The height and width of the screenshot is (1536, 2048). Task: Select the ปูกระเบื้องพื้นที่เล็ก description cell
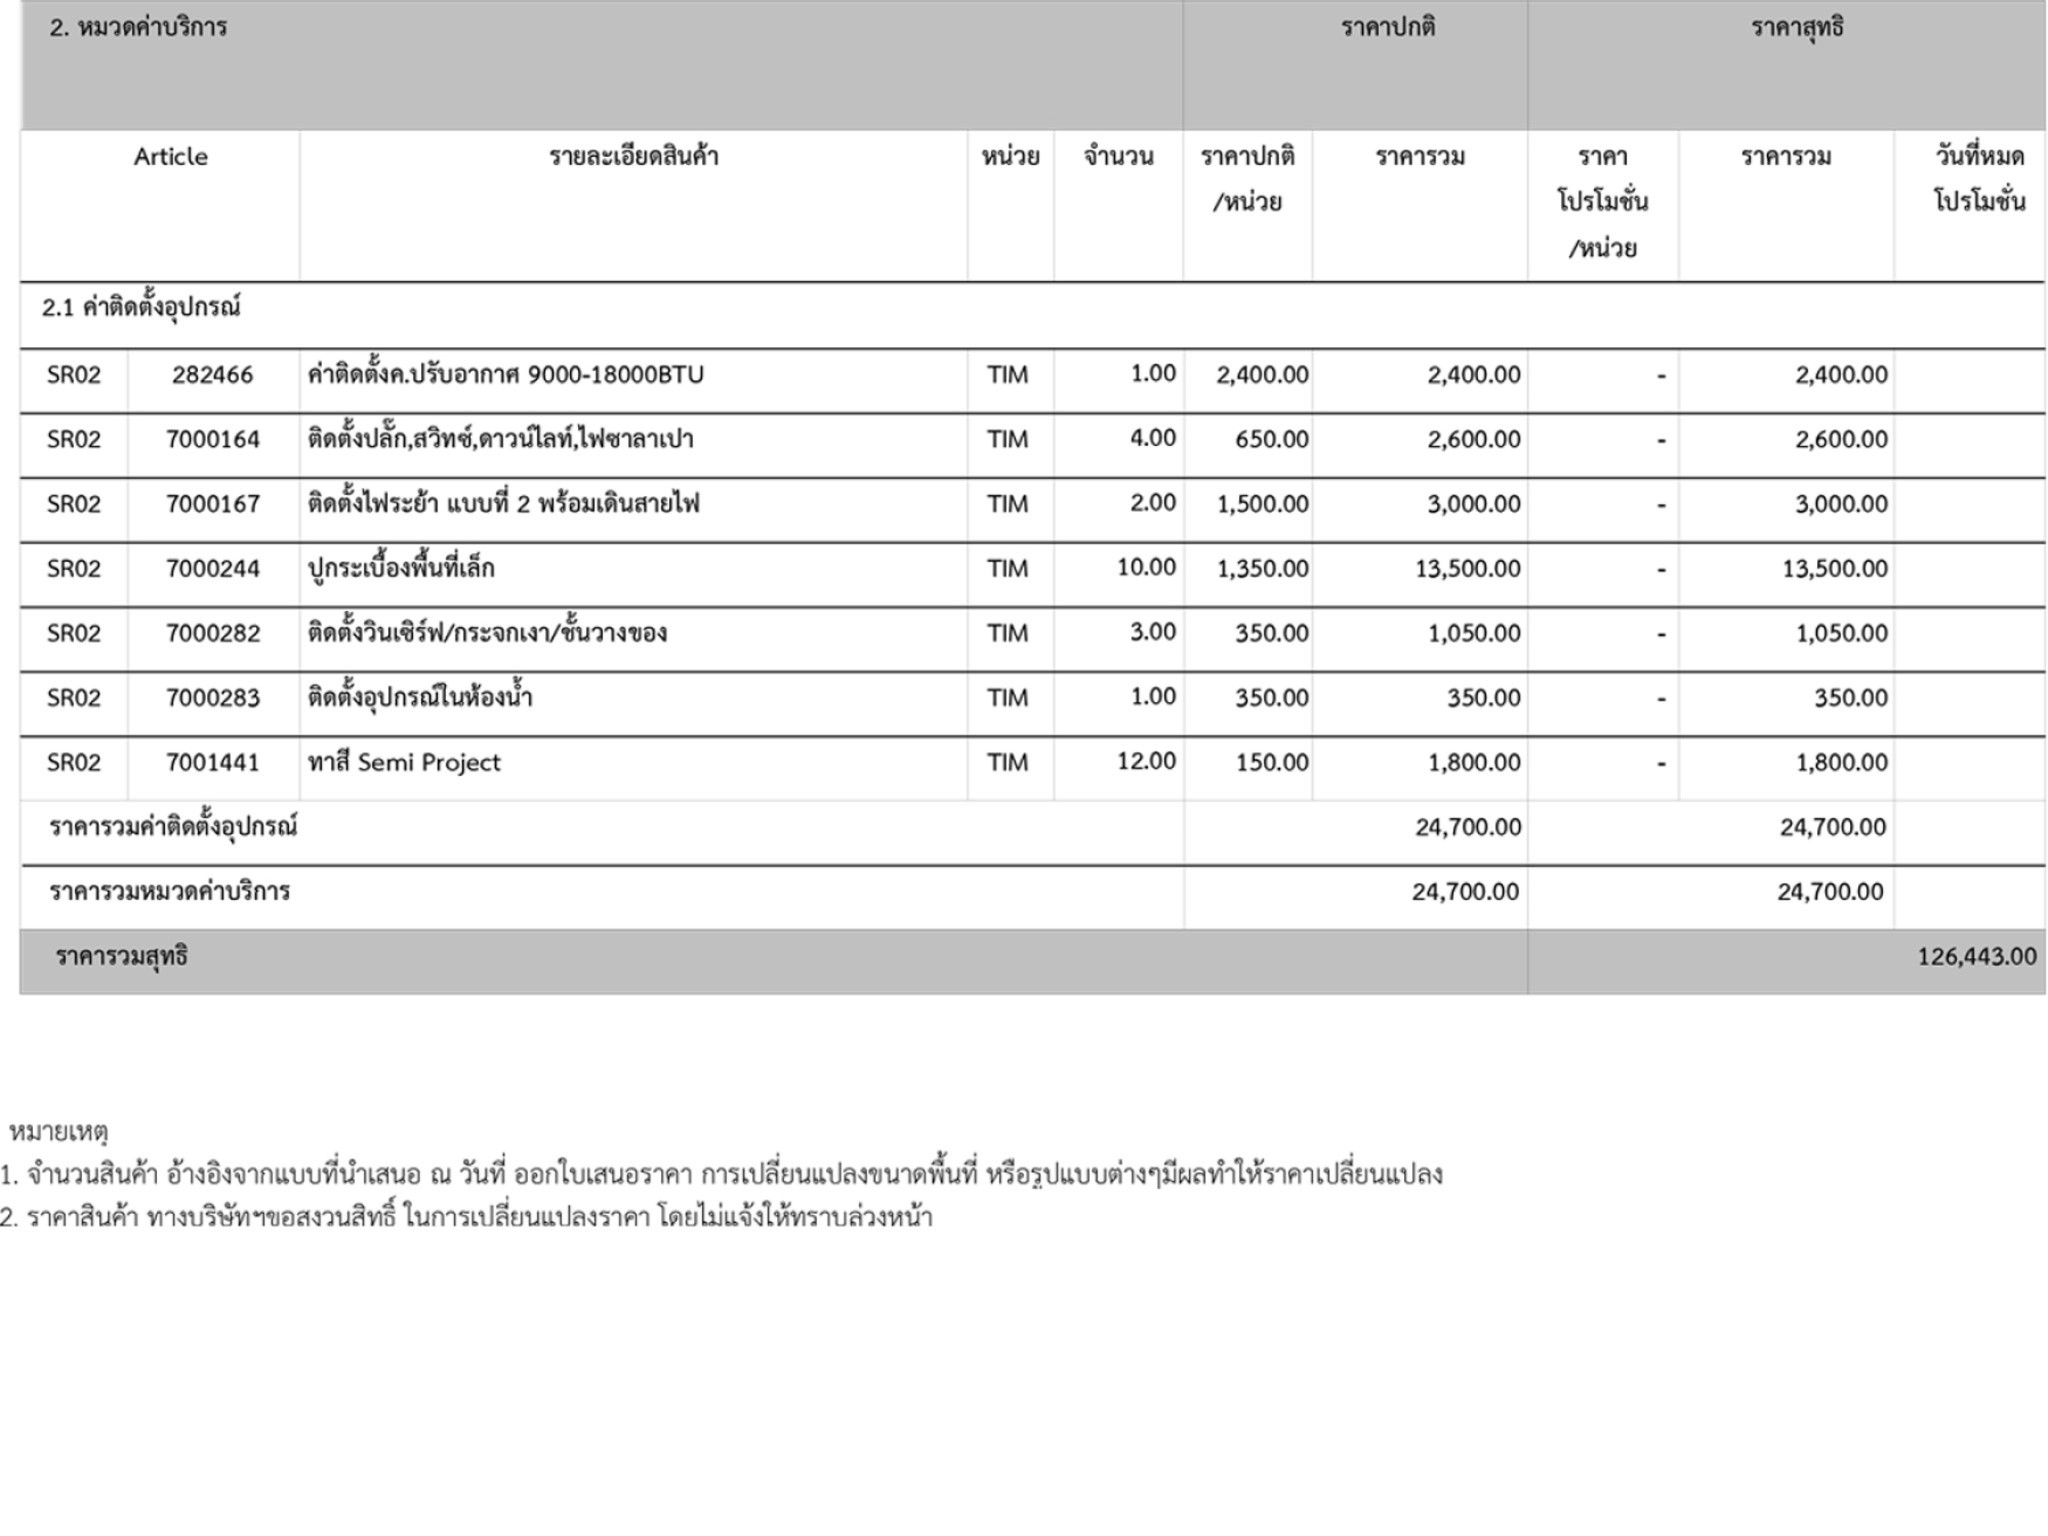tap(401, 569)
